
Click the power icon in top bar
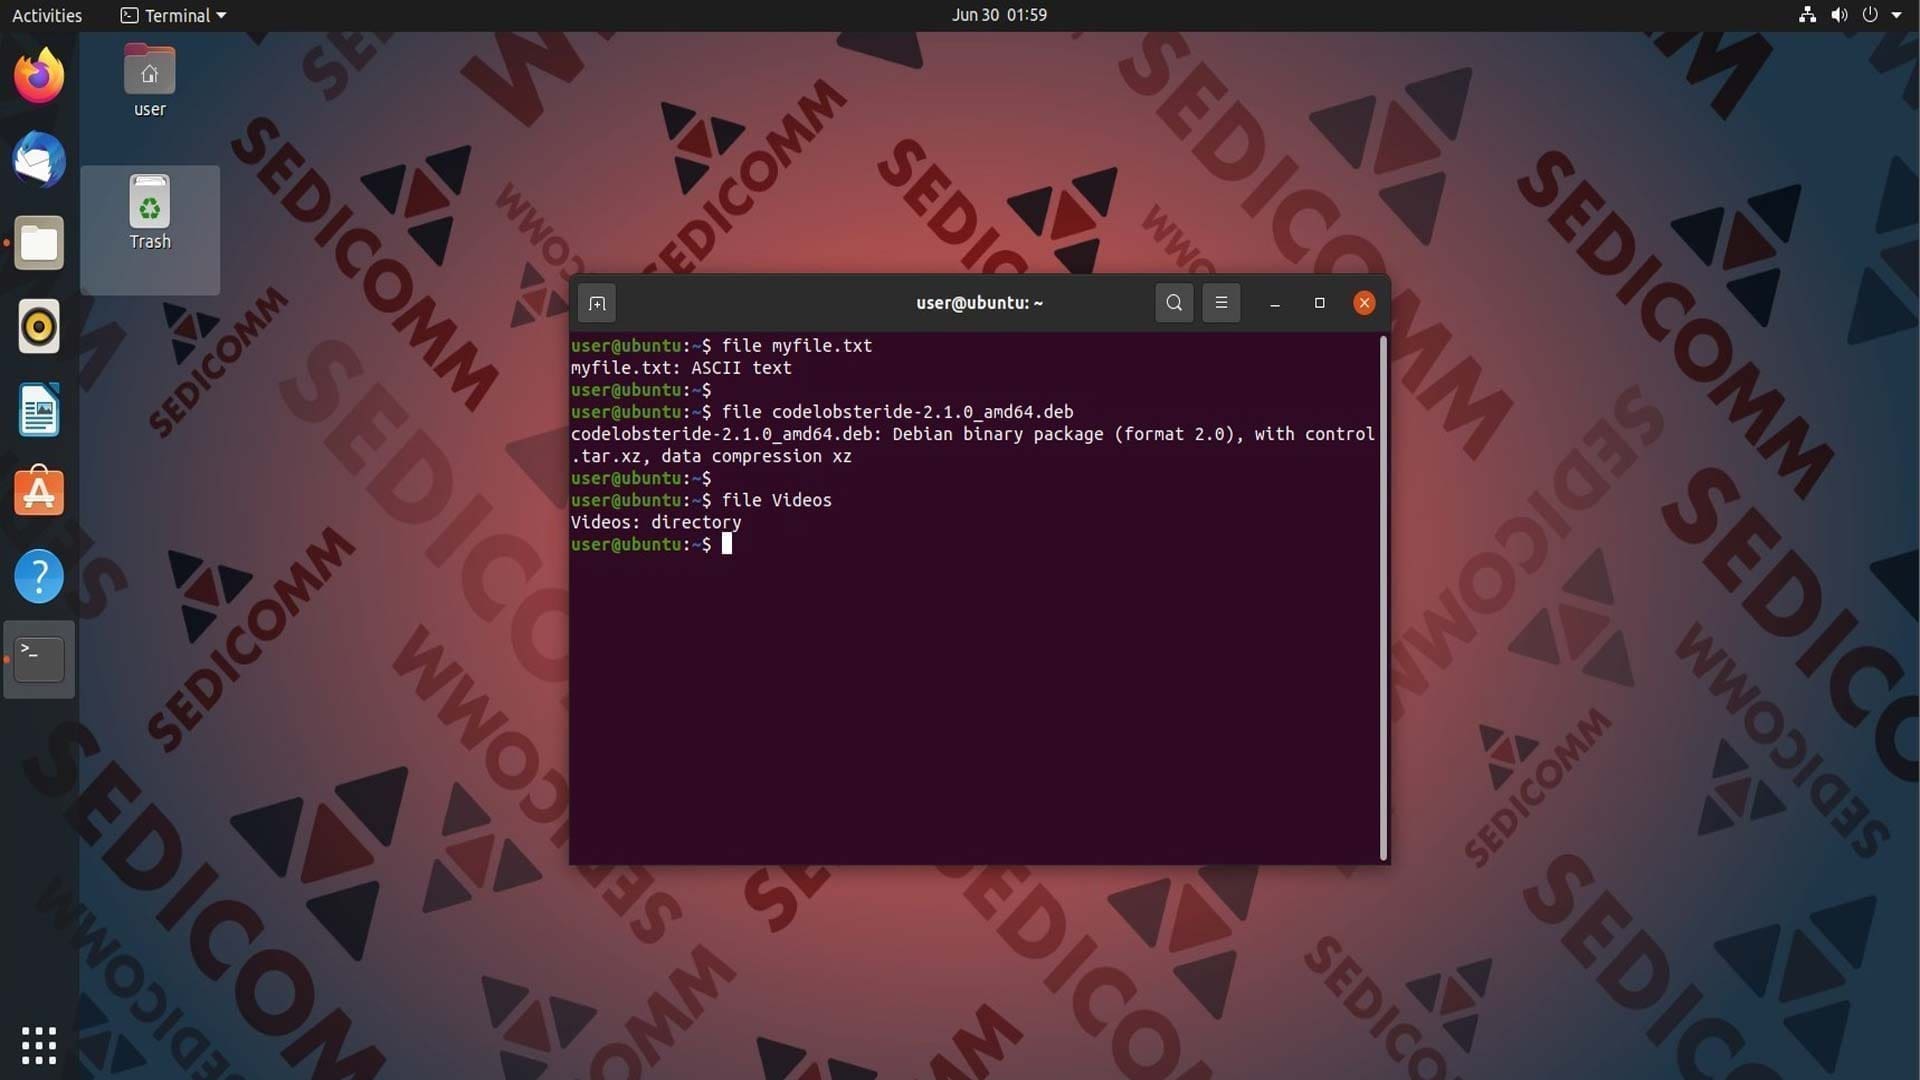1870,15
